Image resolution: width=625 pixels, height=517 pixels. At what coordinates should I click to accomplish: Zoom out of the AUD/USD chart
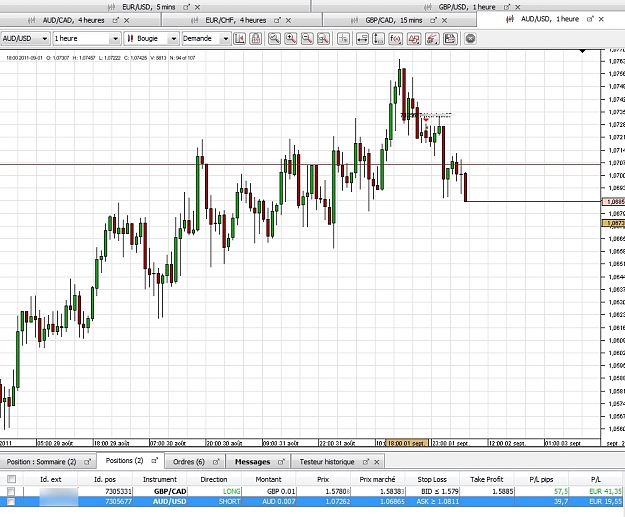pos(307,39)
